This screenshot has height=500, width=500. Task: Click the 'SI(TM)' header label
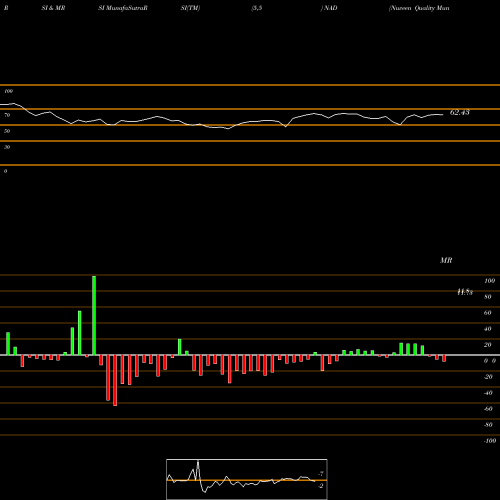[190, 8]
